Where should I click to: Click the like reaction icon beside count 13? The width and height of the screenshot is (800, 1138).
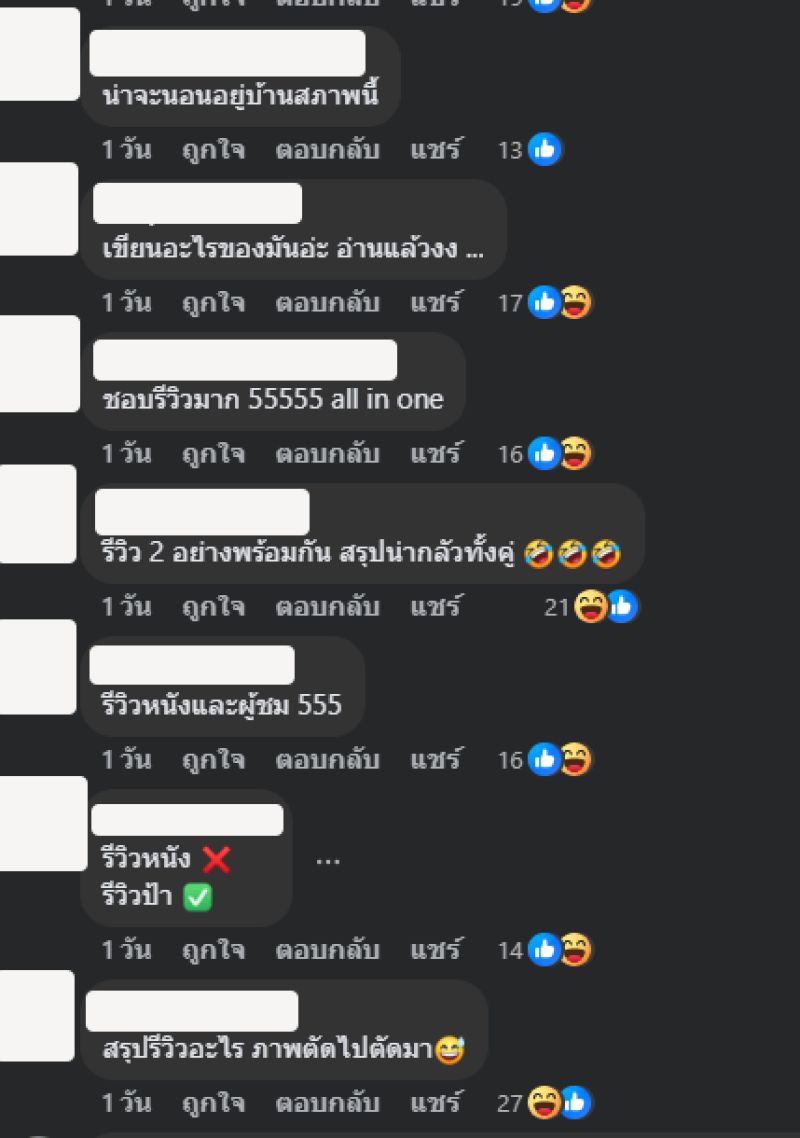544,150
